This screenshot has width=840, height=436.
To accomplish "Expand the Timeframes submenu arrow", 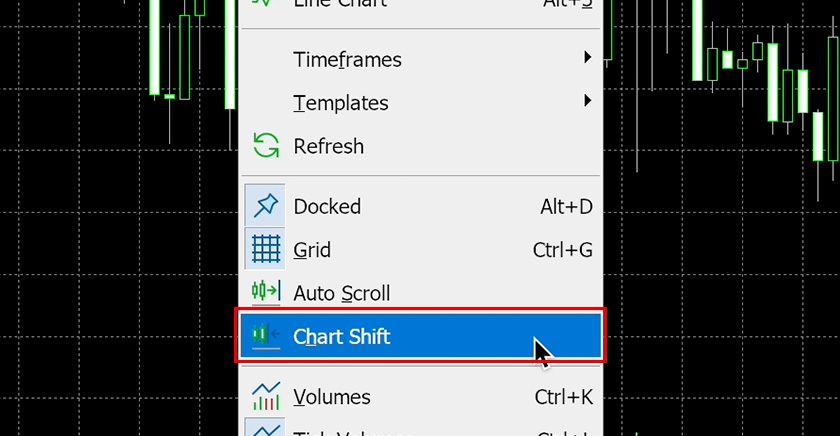I will [x=588, y=58].
